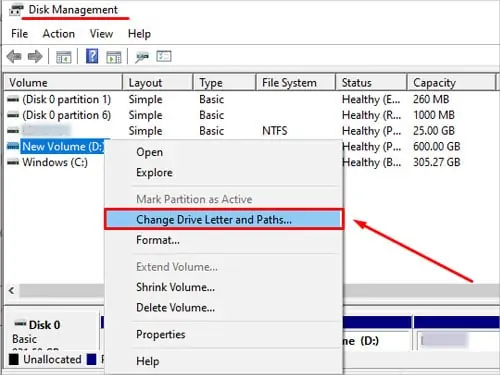Choose Format... from context menu

tap(223, 240)
